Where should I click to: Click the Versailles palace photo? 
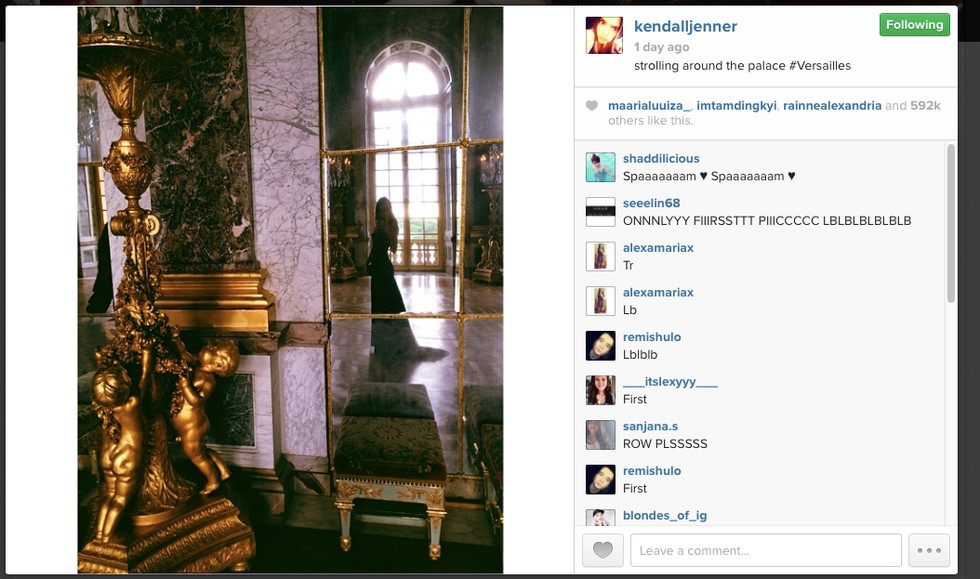(290, 290)
